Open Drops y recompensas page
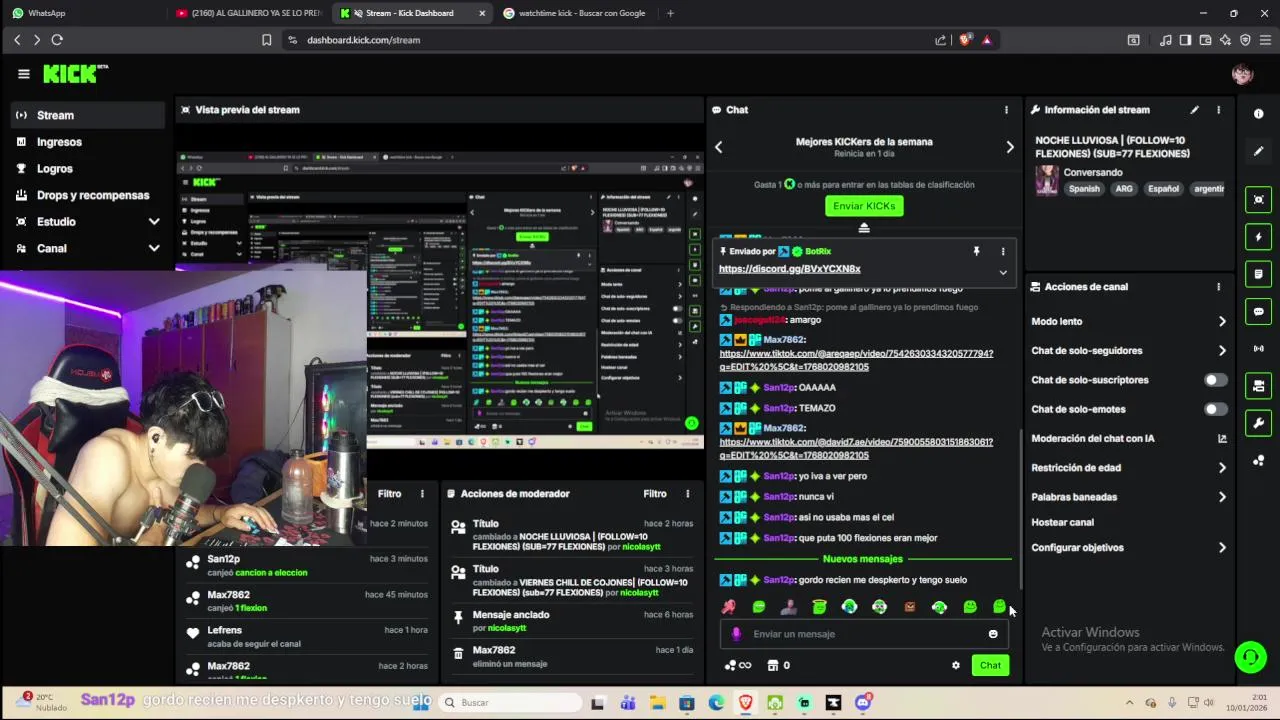Screen dimensions: 1280x720 click(88, 195)
